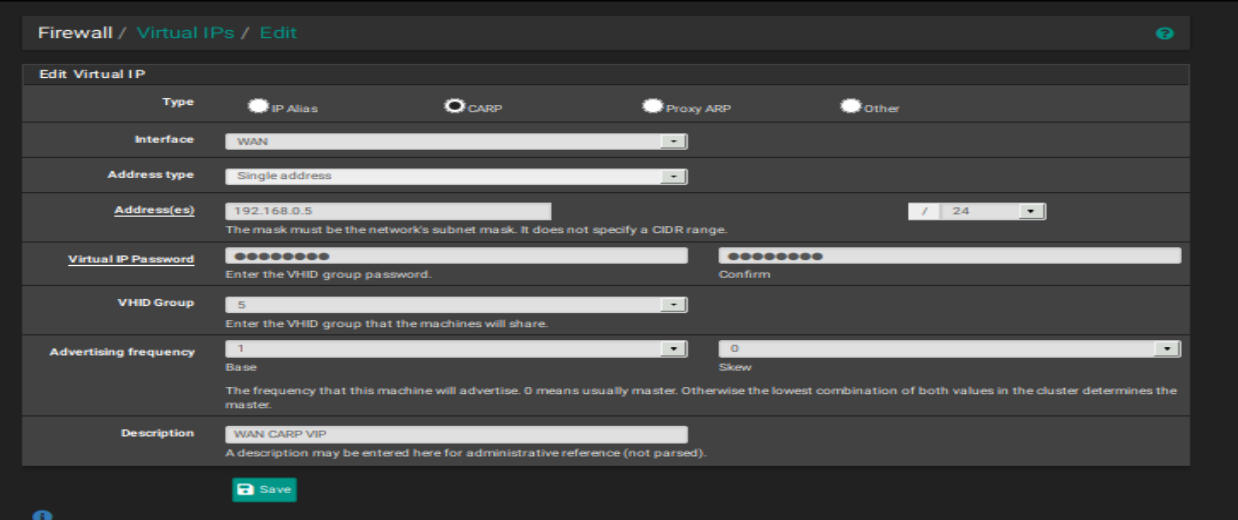The width and height of the screenshot is (1238, 520).
Task: Click the Edit breadcrumb link
Action: [278, 32]
